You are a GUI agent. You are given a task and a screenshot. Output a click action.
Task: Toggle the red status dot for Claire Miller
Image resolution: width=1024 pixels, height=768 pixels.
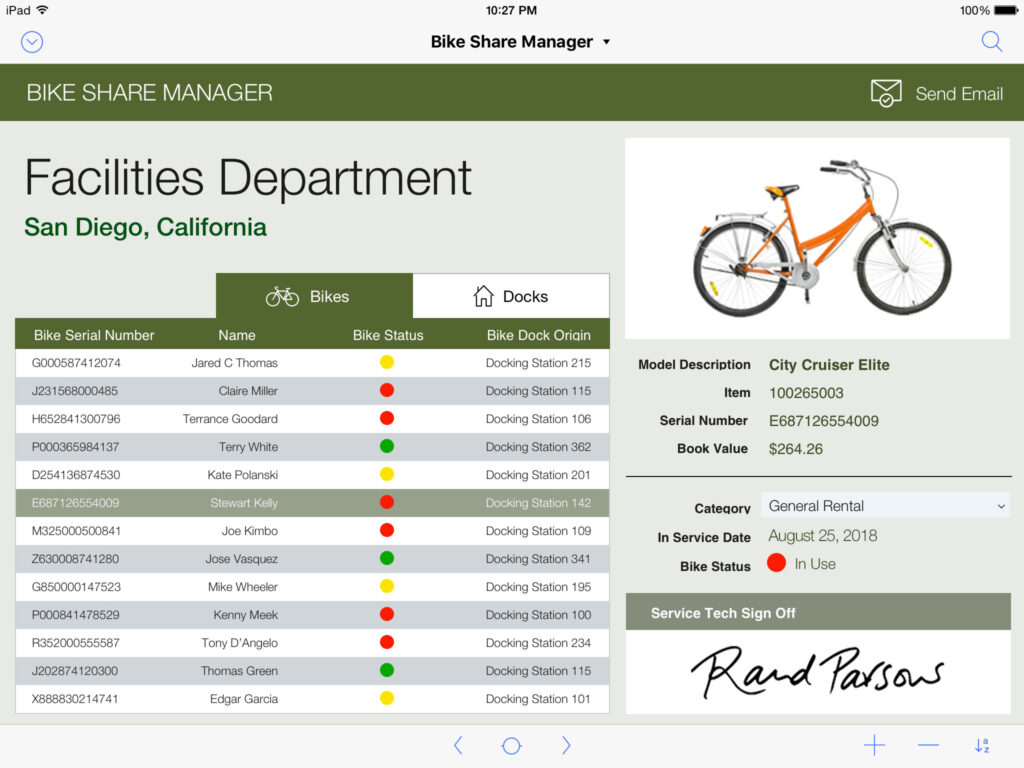pyautogui.click(x=387, y=390)
